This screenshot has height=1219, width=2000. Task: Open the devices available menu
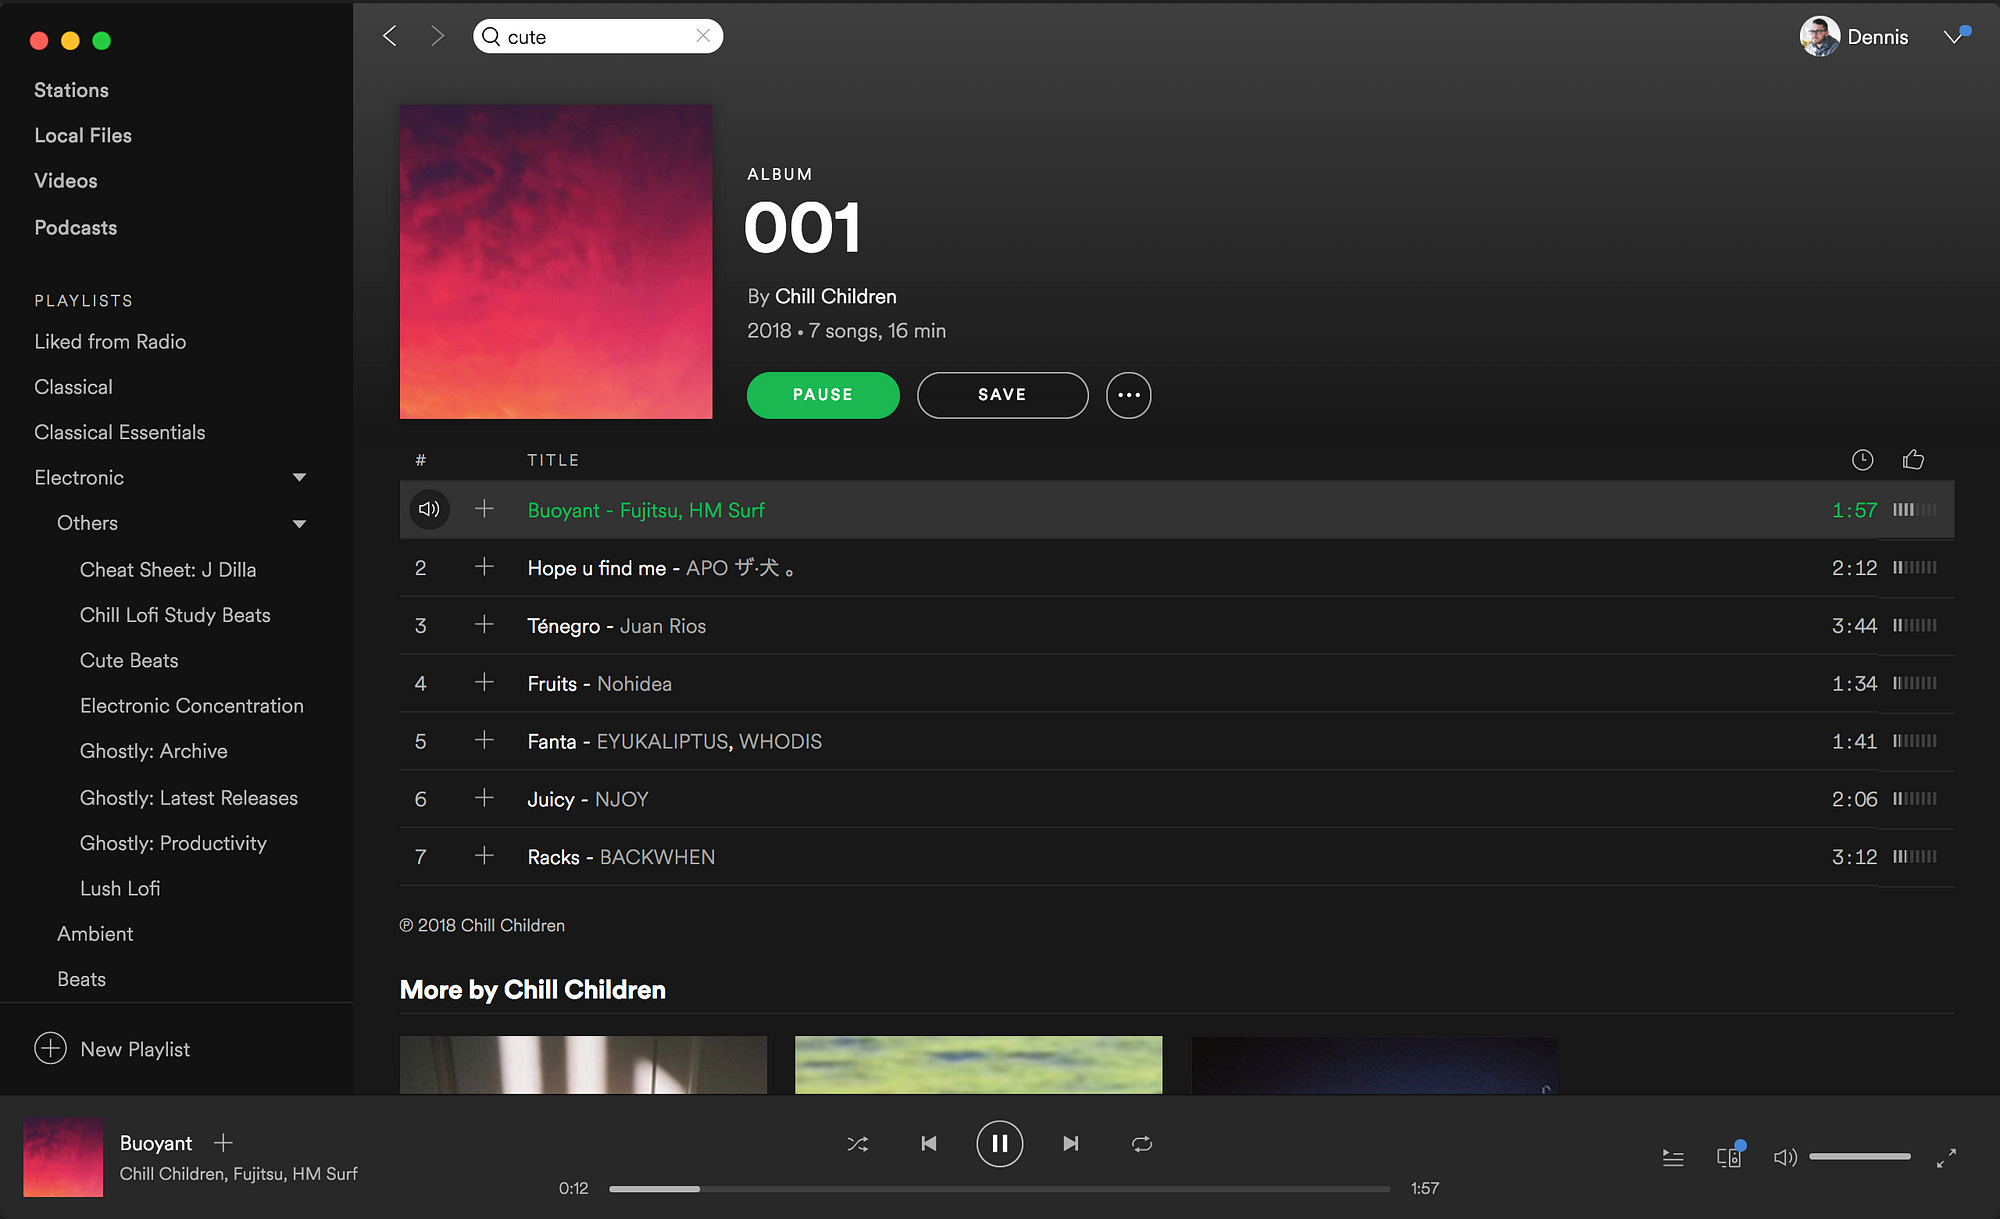[1729, 1157]
